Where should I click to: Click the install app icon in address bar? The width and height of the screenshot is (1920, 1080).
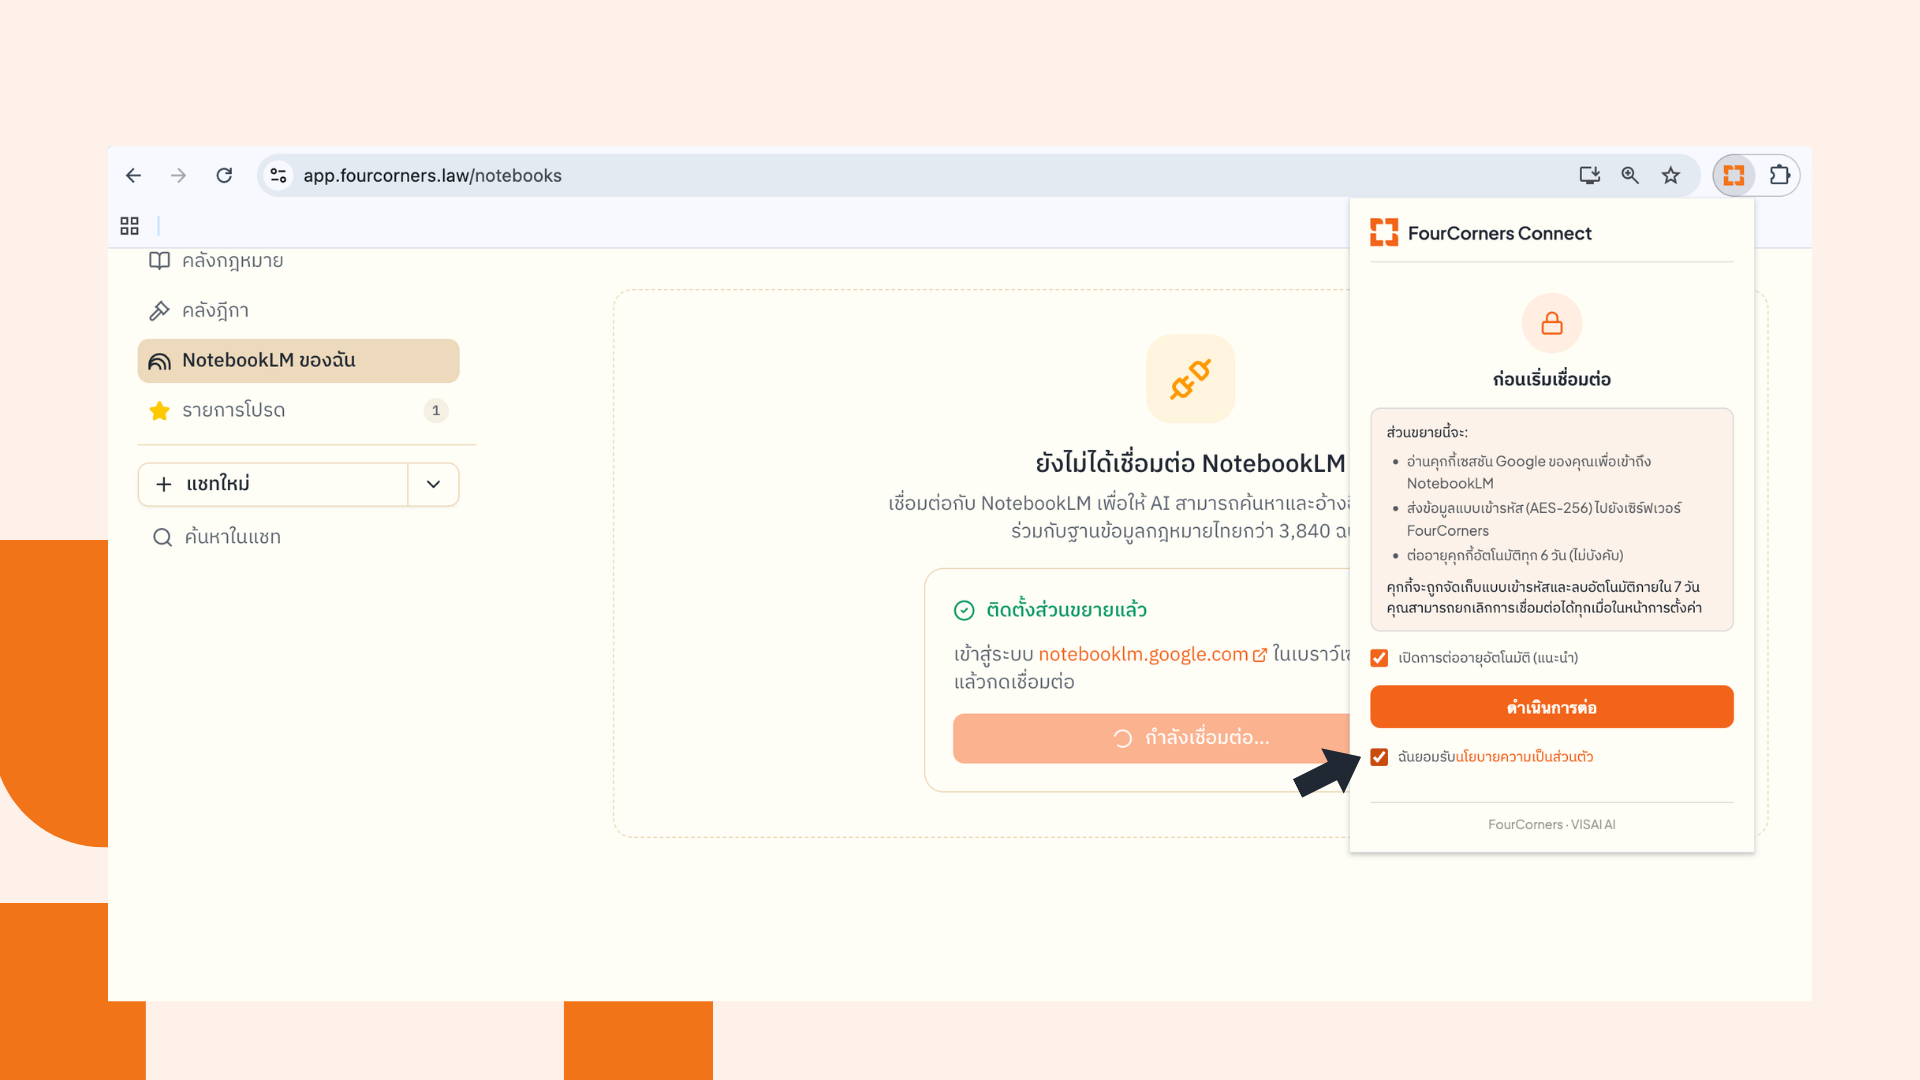(1589, 176)
